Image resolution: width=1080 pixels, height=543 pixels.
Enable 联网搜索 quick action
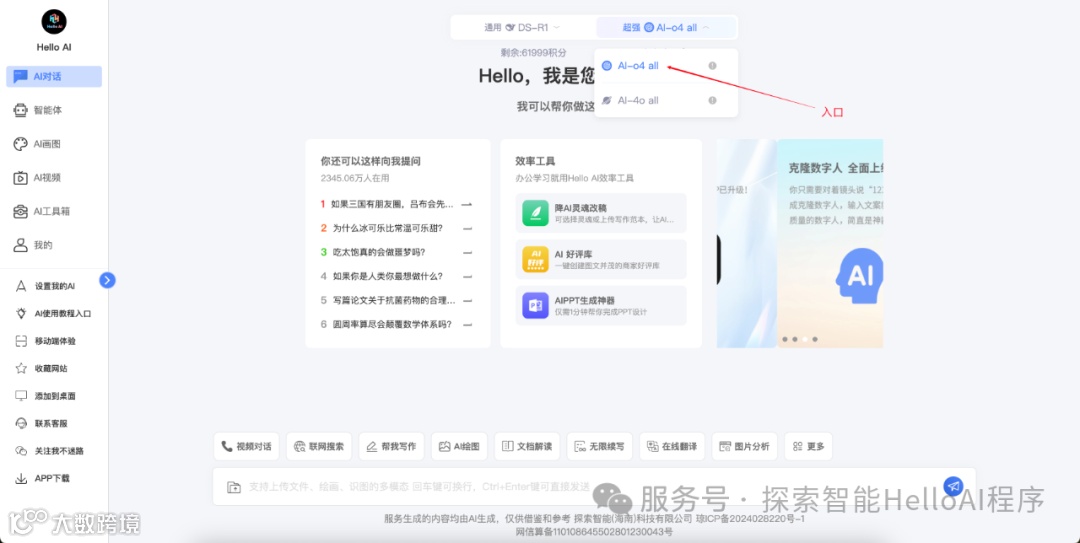319,447
